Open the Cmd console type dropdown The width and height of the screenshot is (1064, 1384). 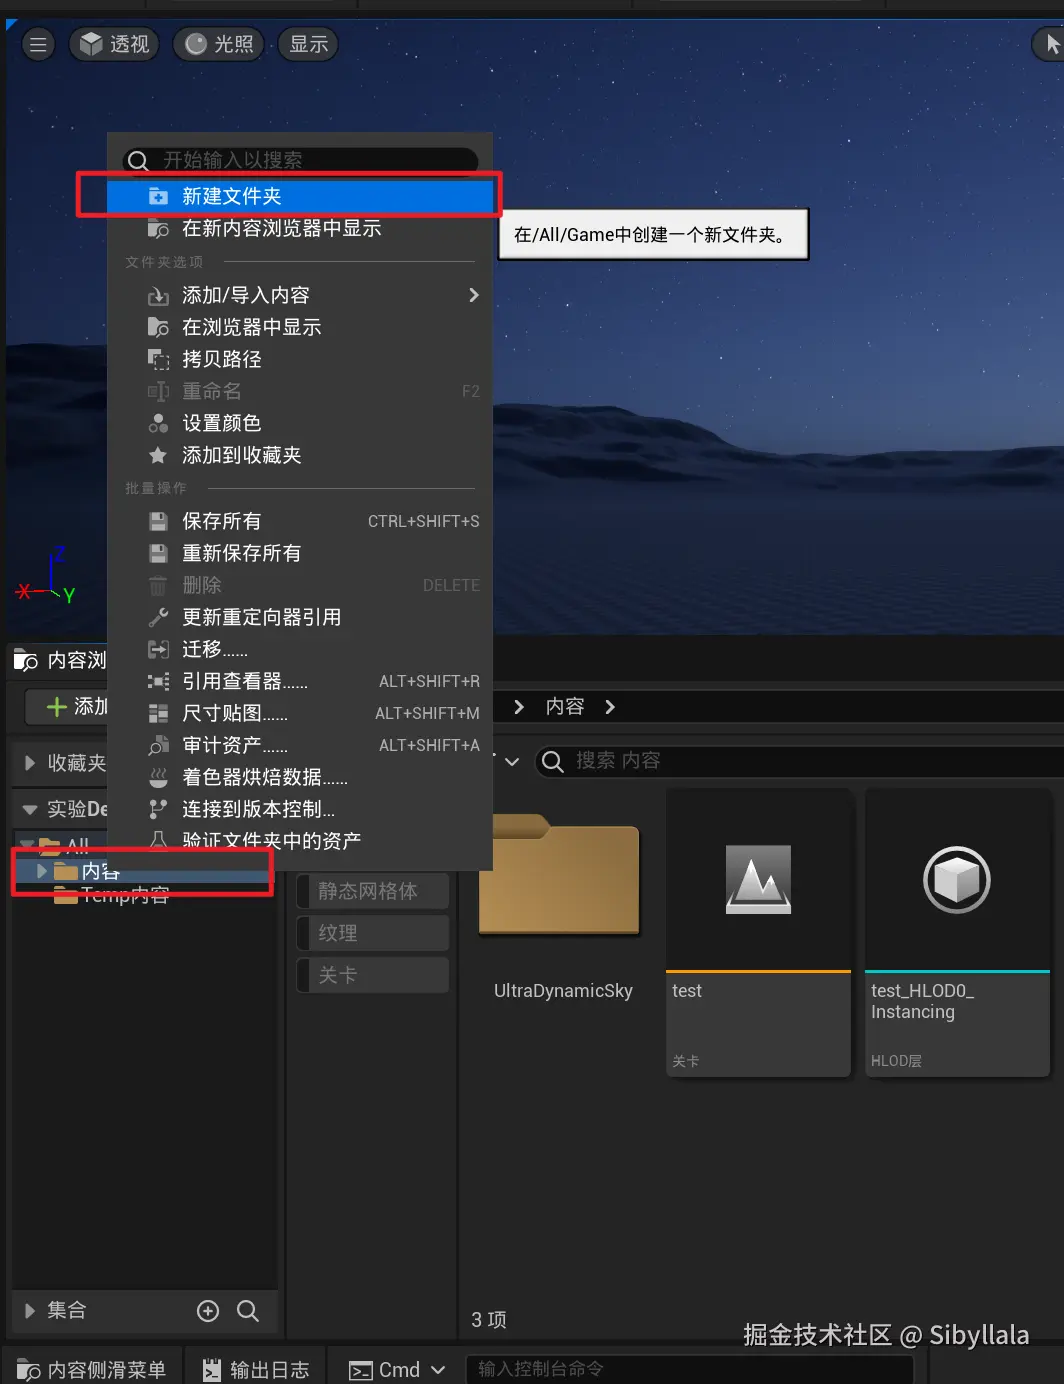point(397,1370)
